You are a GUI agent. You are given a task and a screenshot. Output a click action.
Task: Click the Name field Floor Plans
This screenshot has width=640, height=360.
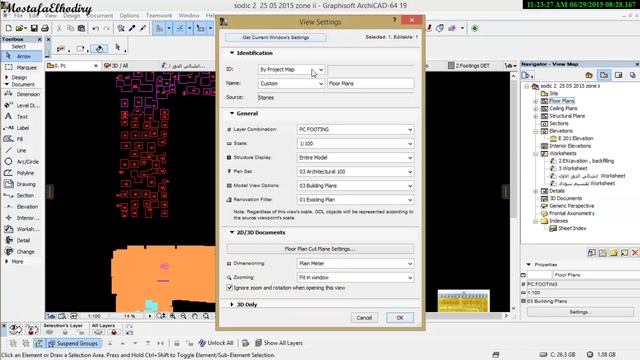coord(371,84)
